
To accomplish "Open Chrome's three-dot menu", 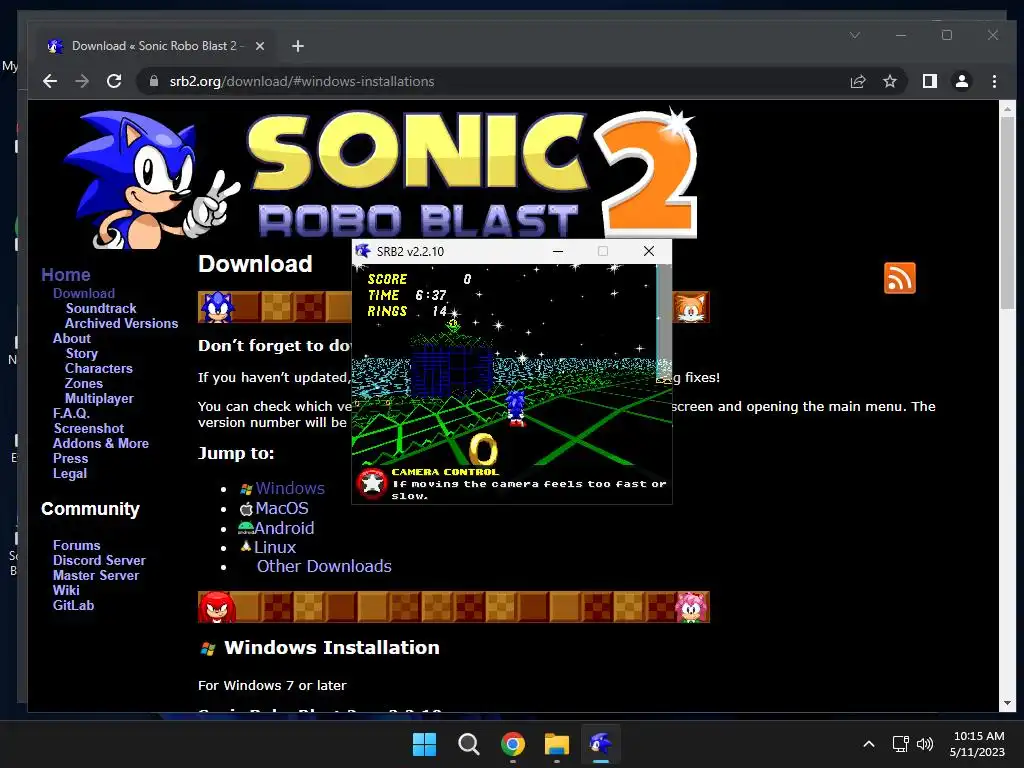I will tap(994, 81).
